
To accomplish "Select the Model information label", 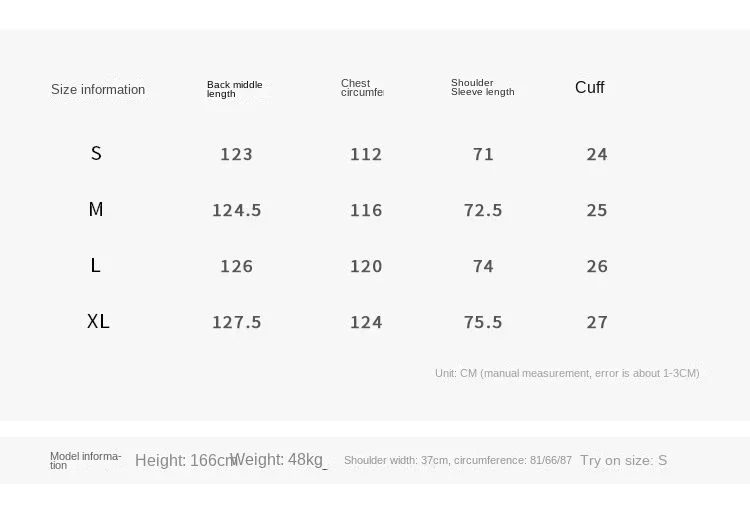I will click(x=85, y=460).
